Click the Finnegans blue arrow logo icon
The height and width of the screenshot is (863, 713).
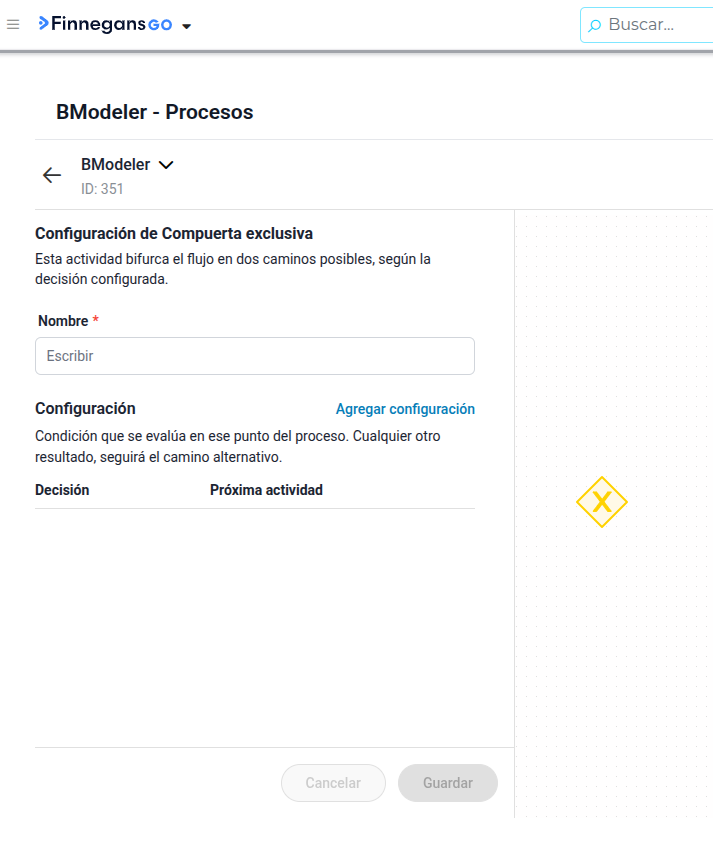click(x=43, y=23)
